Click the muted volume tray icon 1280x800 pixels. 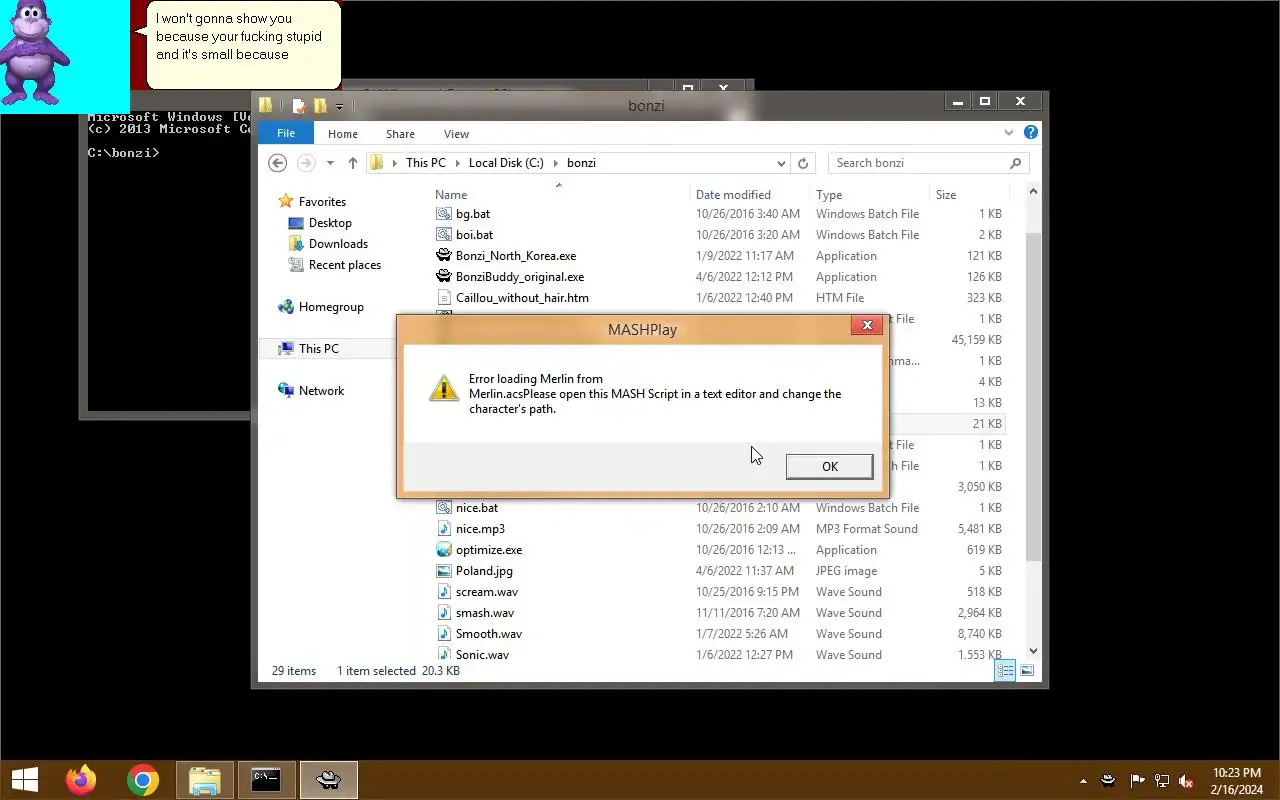click(x=1186, y=781)
